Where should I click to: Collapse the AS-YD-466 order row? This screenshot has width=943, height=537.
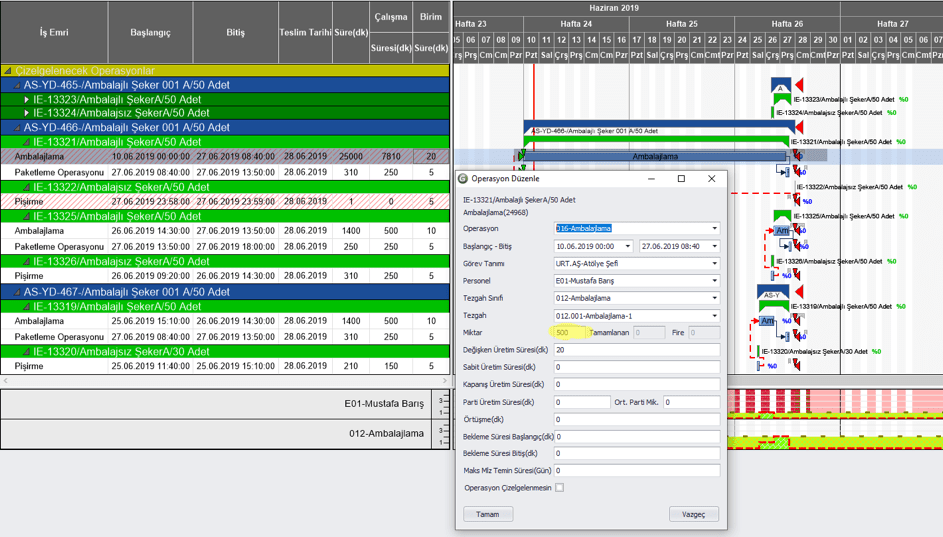(17, 127)
